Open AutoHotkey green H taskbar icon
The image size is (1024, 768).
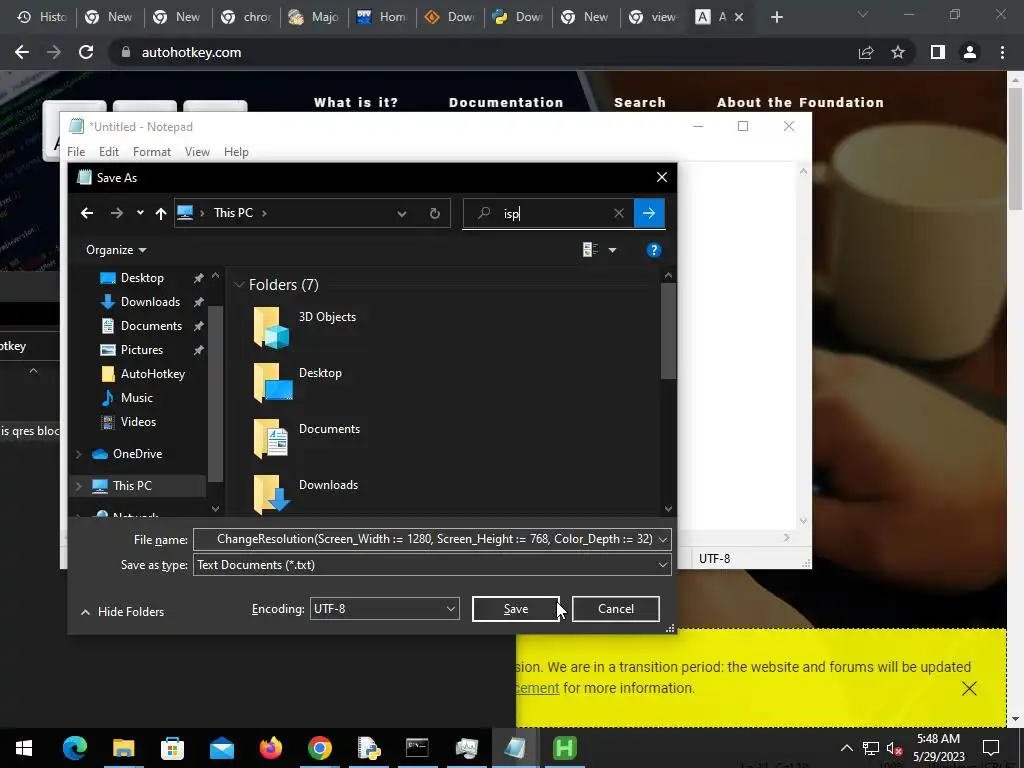click(564, 748)
